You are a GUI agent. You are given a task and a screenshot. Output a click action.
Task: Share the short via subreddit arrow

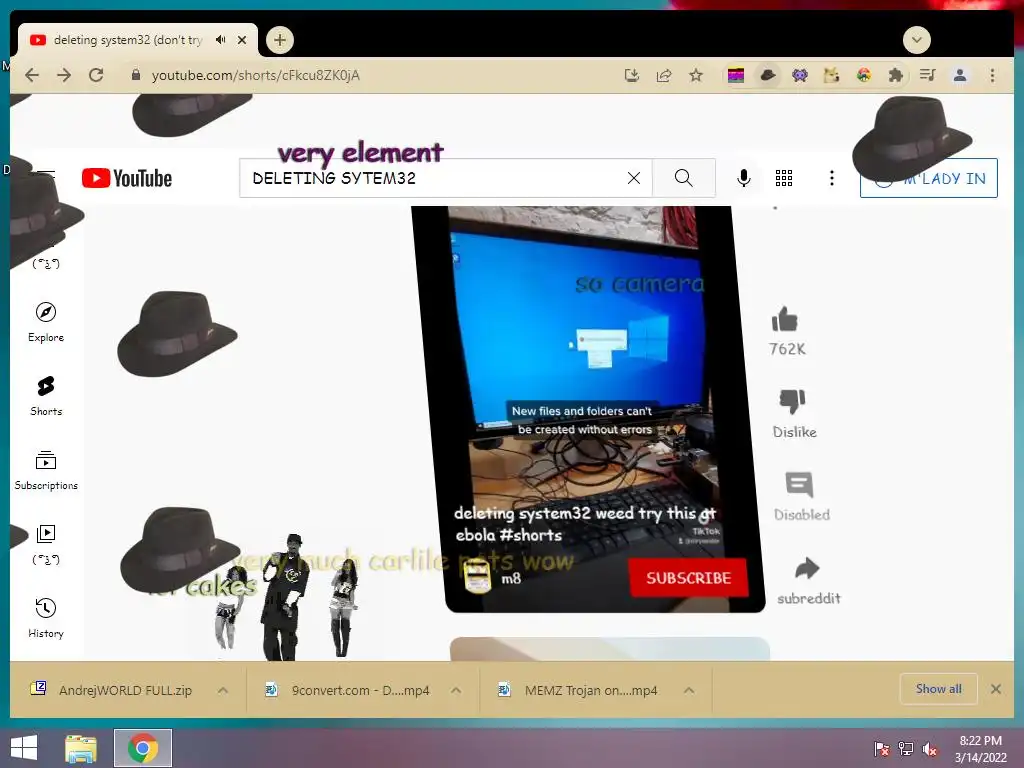pyautogui.click(x=807, y=568)
